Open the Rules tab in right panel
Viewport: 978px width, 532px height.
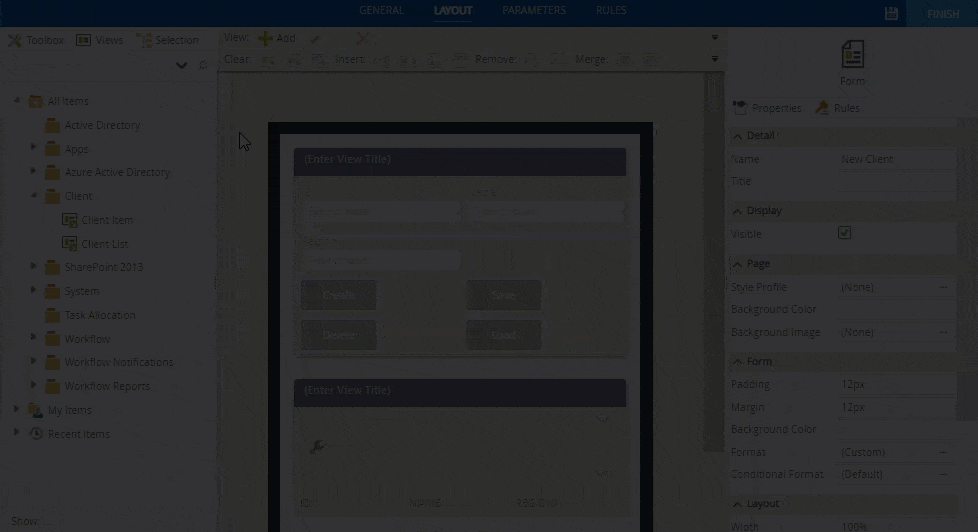(x=837, y=108)
